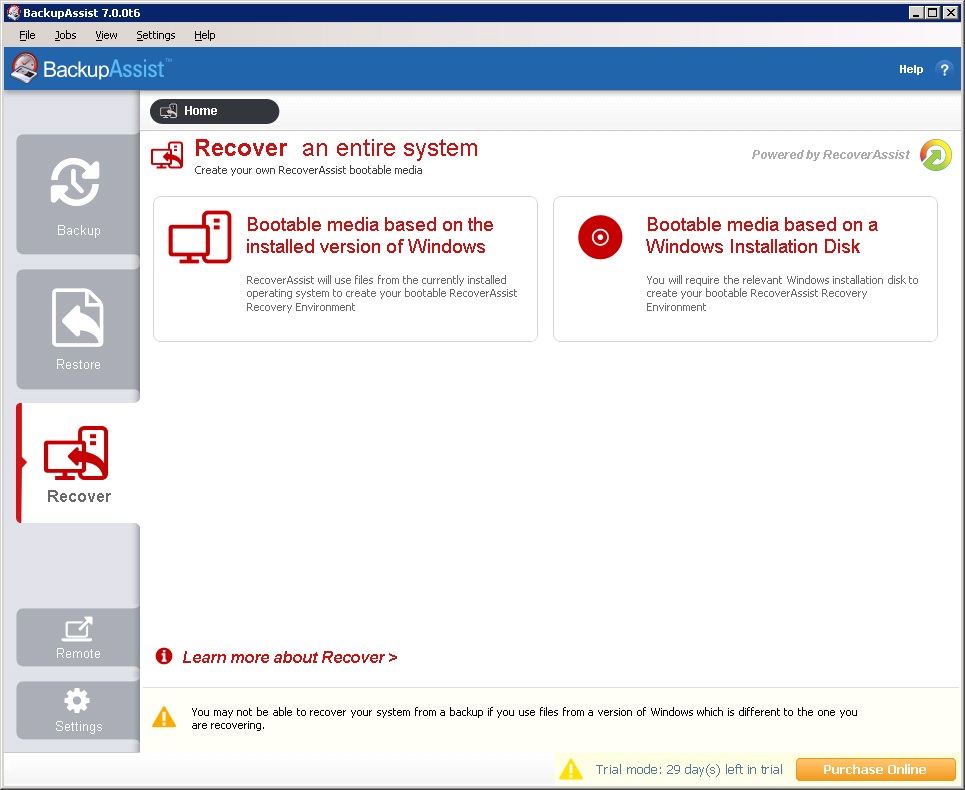Screen dimensions: 965x790
Task: Click the BackupAssist logo in header
Action: pos(90,69)
